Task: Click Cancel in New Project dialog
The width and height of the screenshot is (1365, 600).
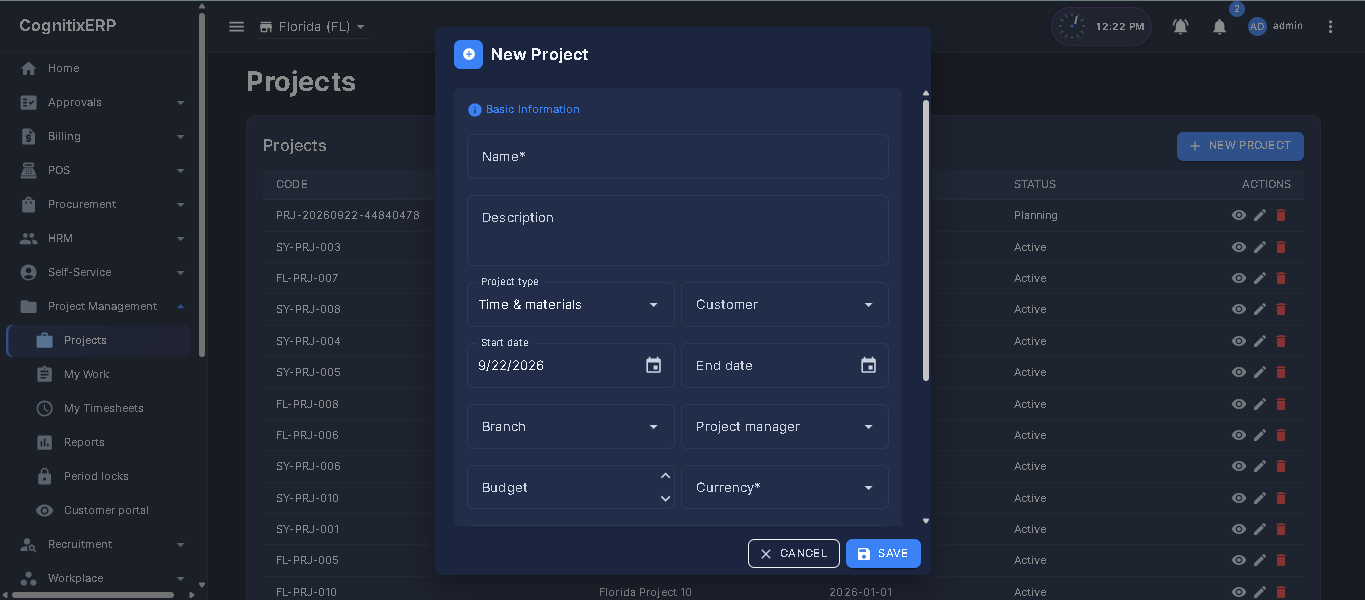Action: click(794, 553)
